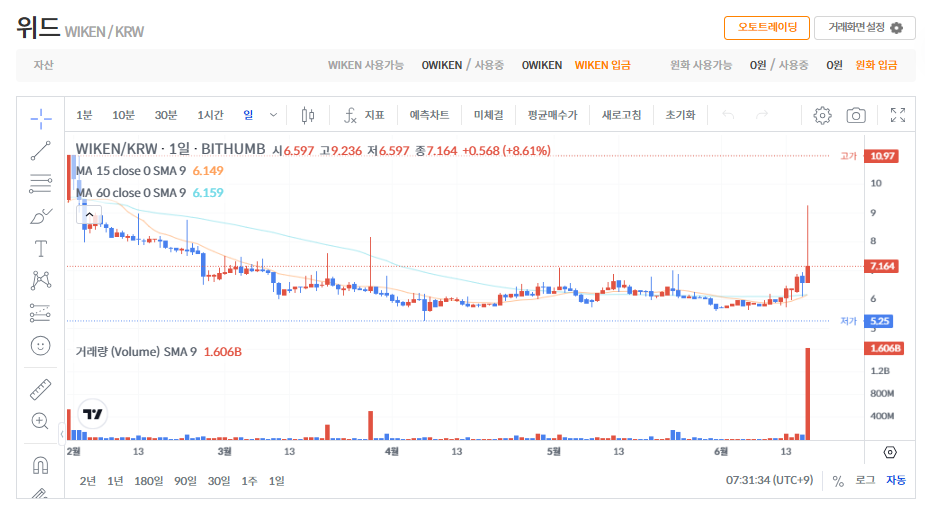Select the crosshair cursor tool
This screenshot has width=925, height=508.
(41, 119)
